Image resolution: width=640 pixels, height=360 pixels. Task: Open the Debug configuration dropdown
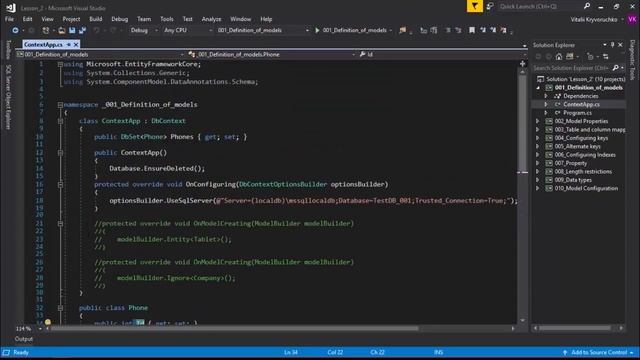(x=144, y=30)
